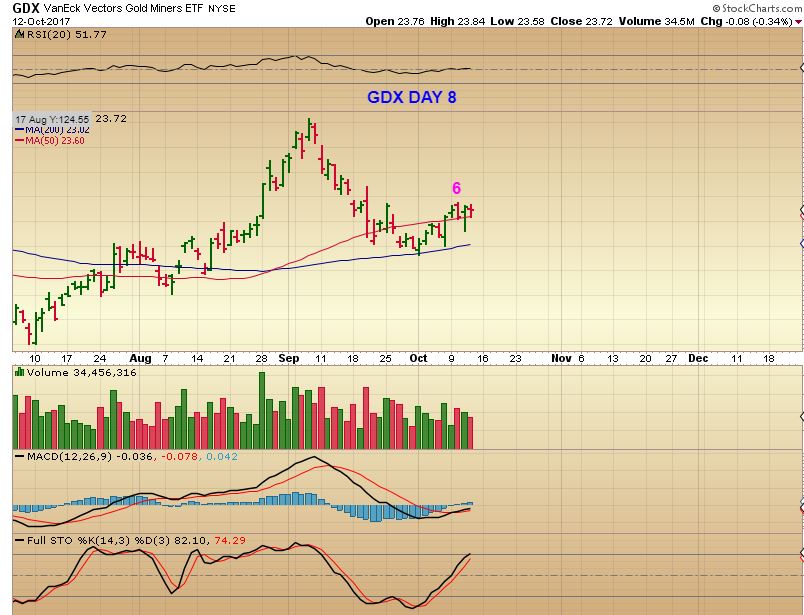Click the MA(50) 23.60 legend entry
Image resolution: width=804 pixels, height=615 pixels.
[50, 141]
